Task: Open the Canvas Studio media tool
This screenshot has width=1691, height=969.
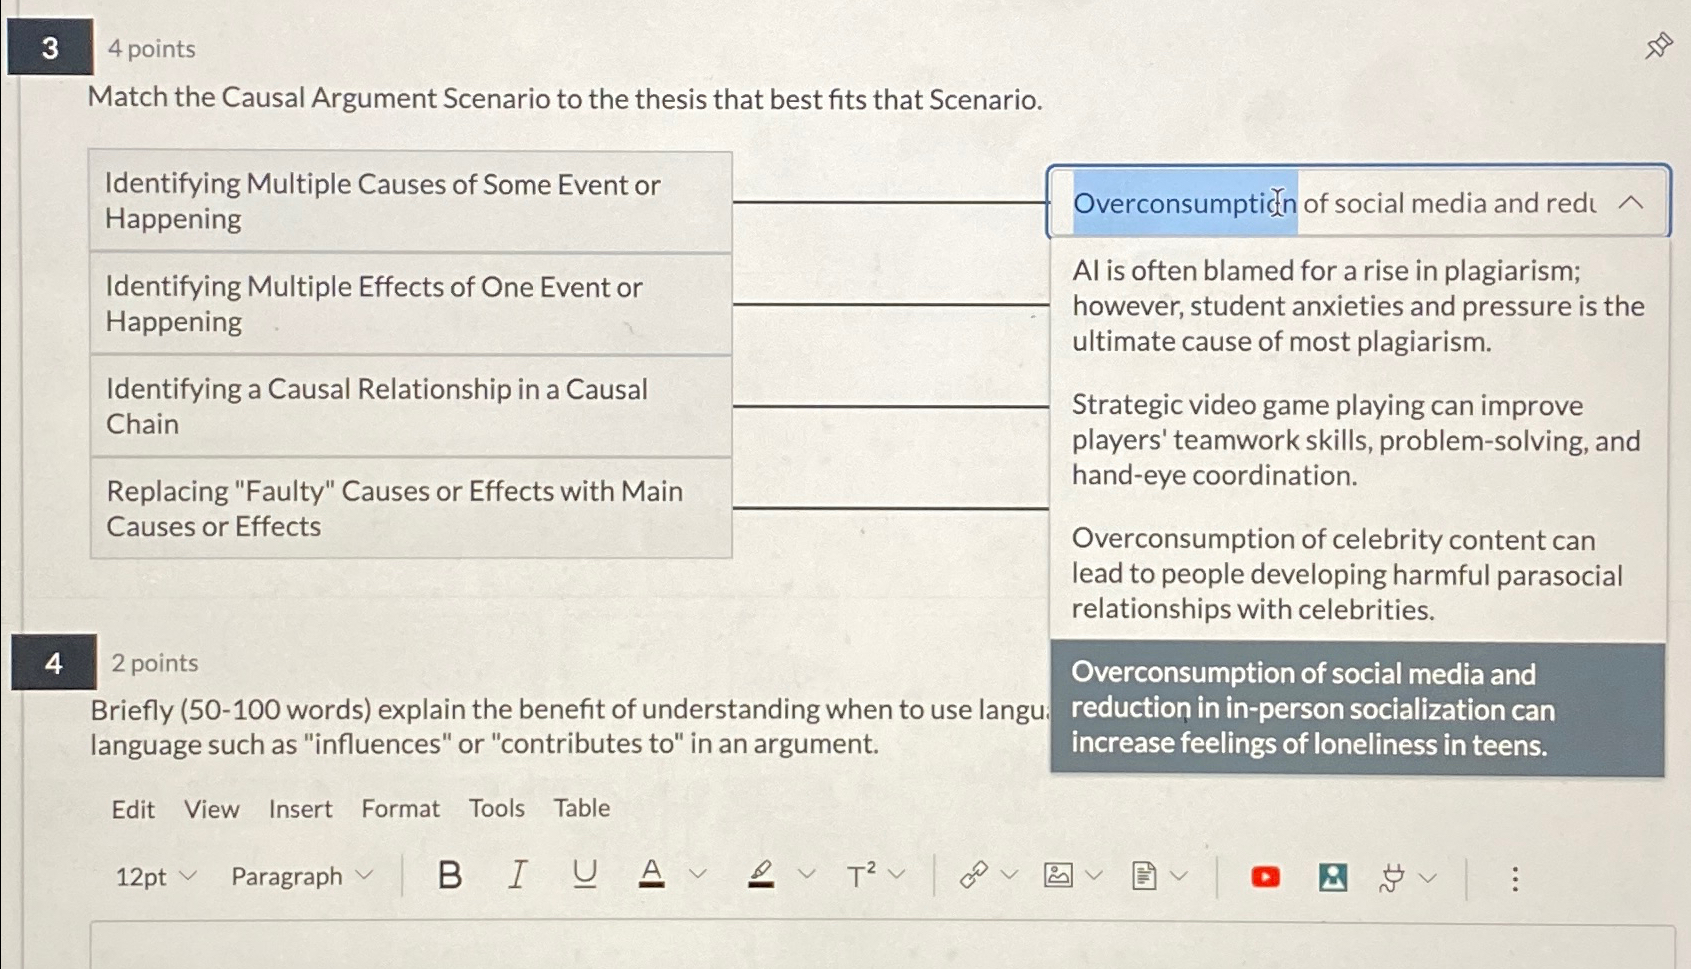Action: pos(1332,877)
